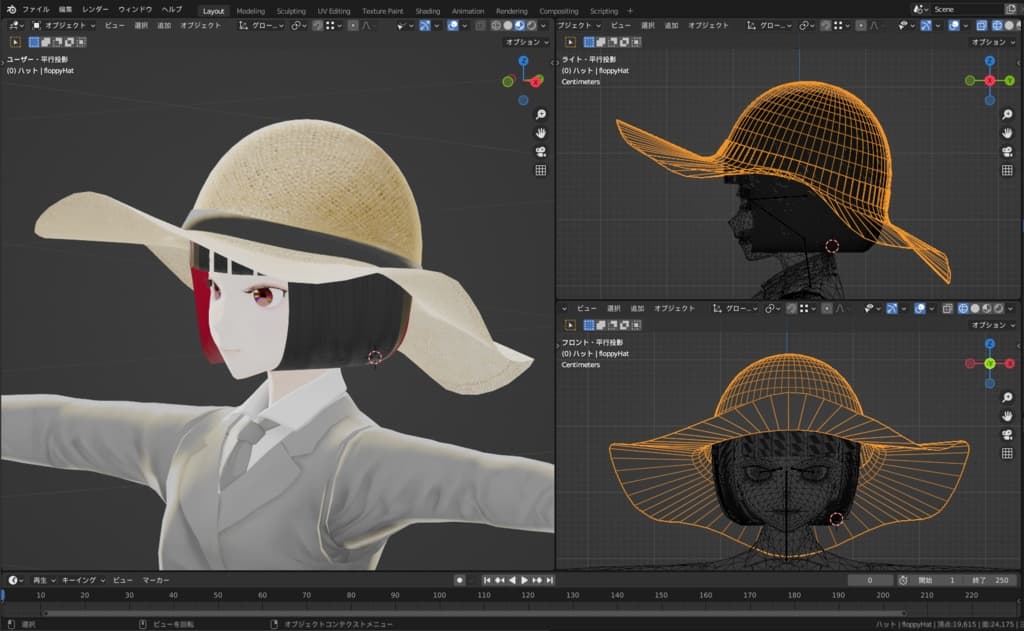The image size is (1024, 631).
Task: Toggle camera view icon in top-right viewport
Action: point(1008,151)
